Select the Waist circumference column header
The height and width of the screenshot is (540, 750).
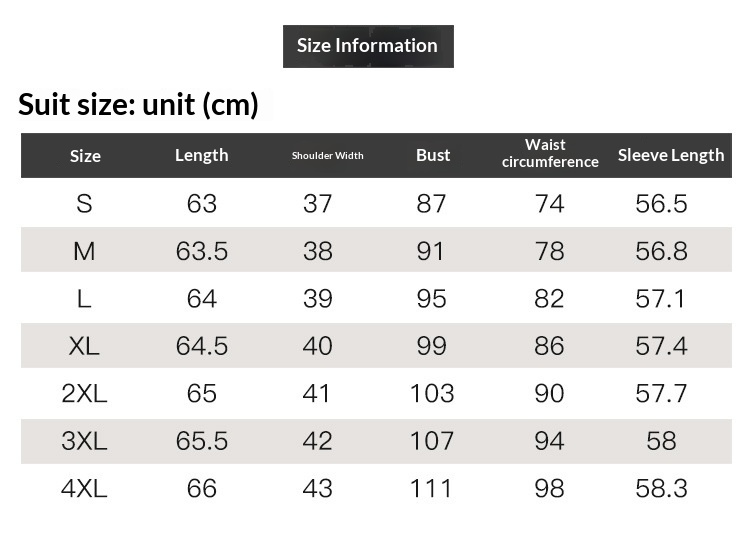[x=549, y=154]
